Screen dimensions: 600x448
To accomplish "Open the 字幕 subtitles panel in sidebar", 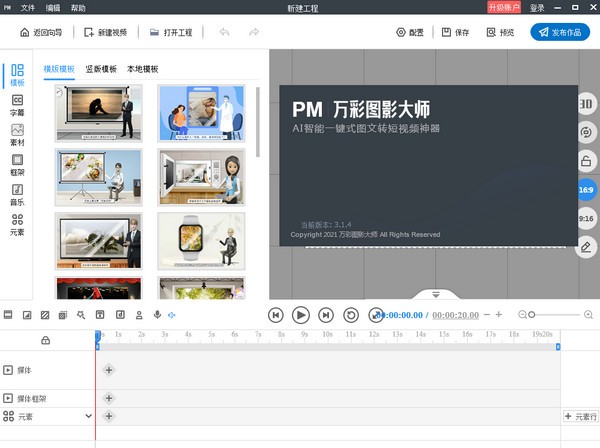I will tap(17, 105).
